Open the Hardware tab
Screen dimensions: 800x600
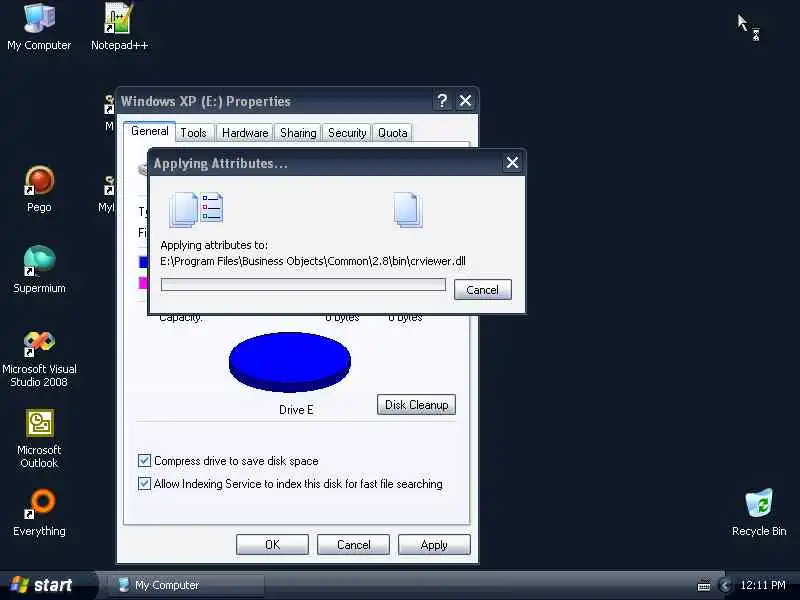pos(245,133)
